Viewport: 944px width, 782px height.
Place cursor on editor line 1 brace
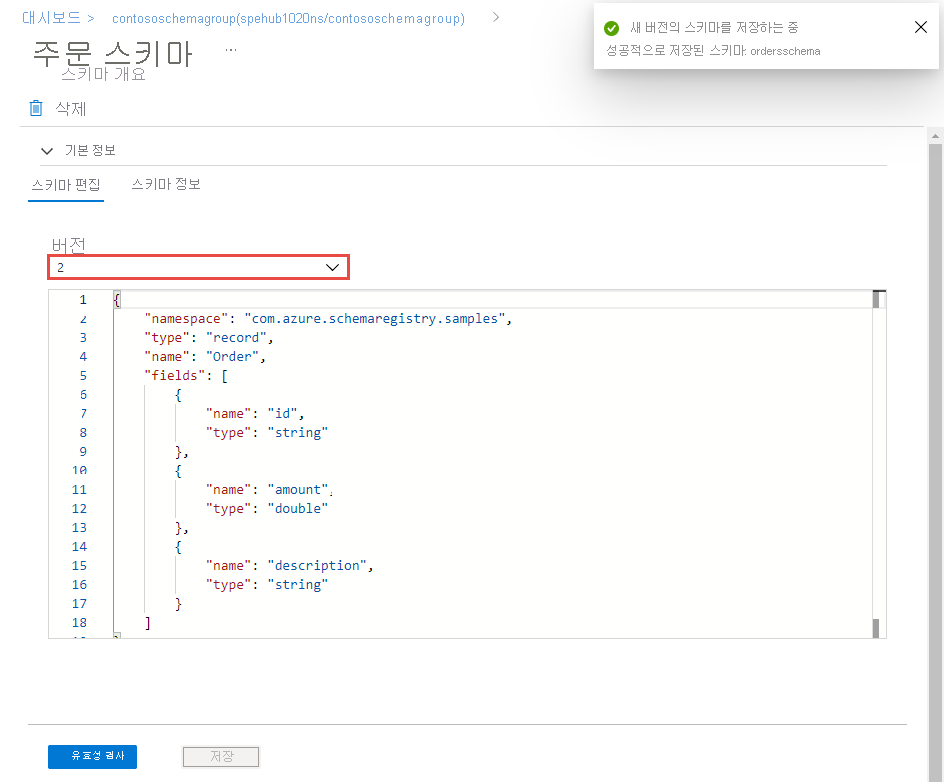[117, 300]
